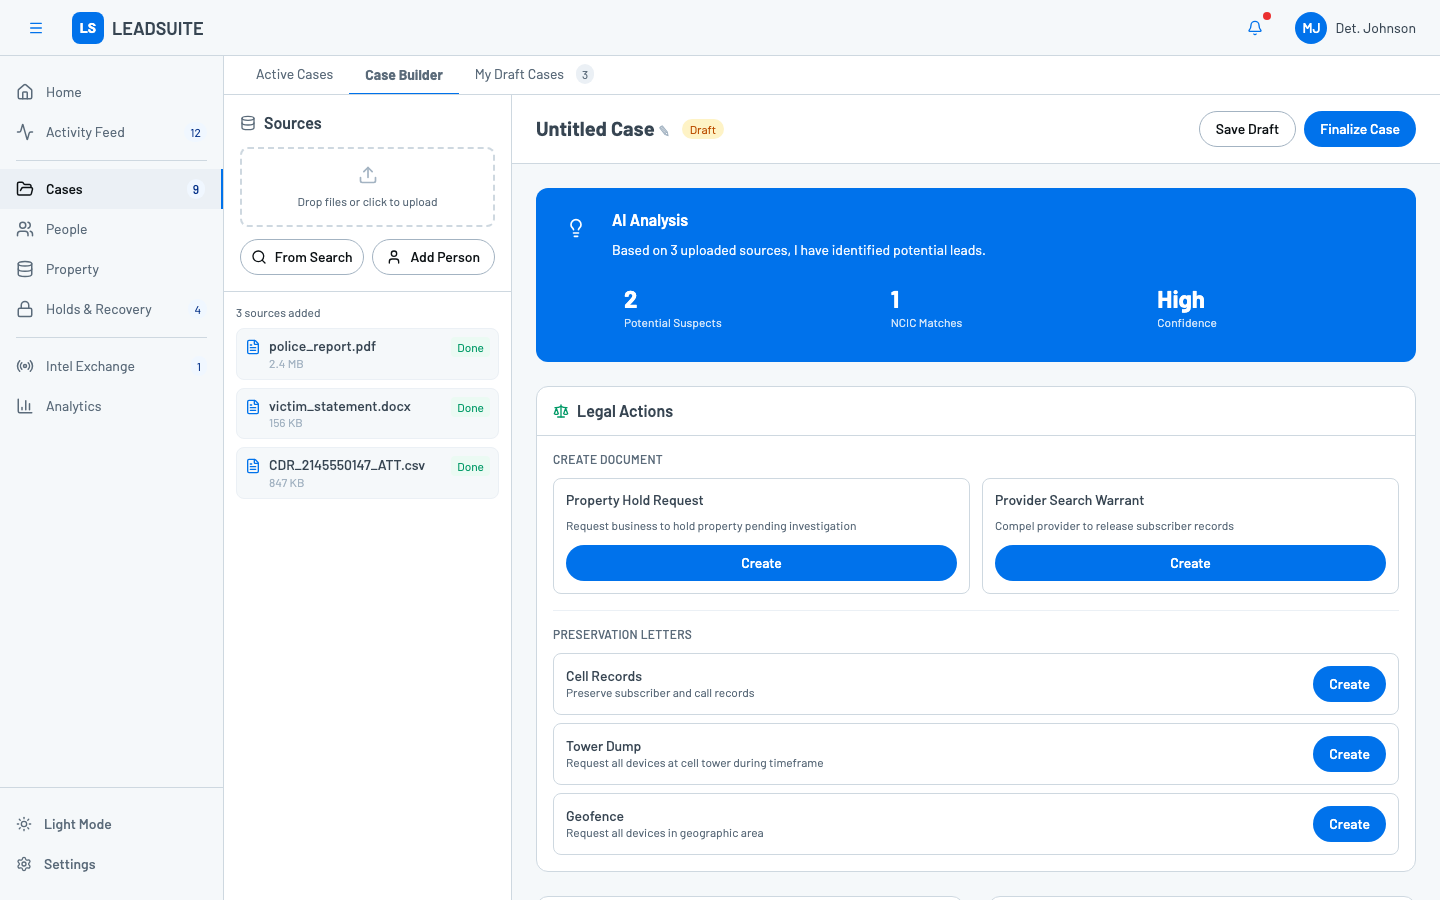Viewport: 1440px width, 900px height.
Task: Click the Save Draft button
Action: pos(1247,129)
